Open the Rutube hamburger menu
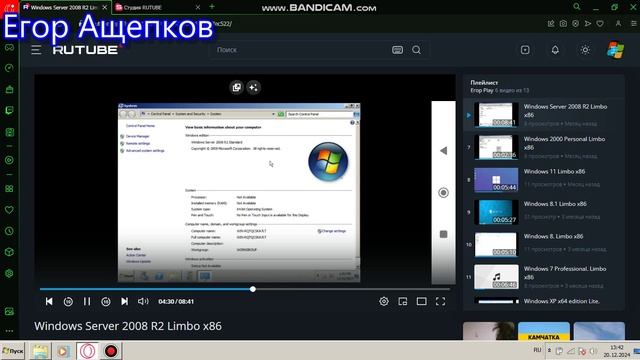Viewport: 640px width, 360px height. 36,50
